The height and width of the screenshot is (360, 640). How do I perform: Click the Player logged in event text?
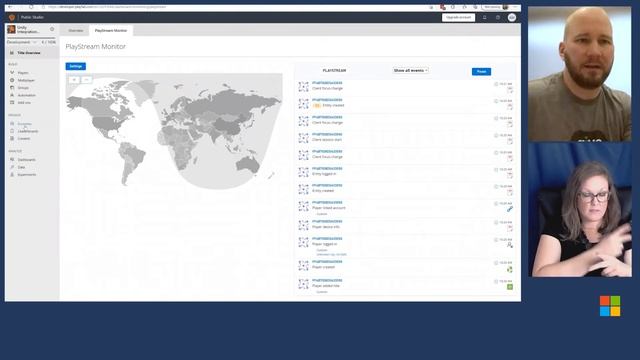pyautogui.click(x=324, y=244)
